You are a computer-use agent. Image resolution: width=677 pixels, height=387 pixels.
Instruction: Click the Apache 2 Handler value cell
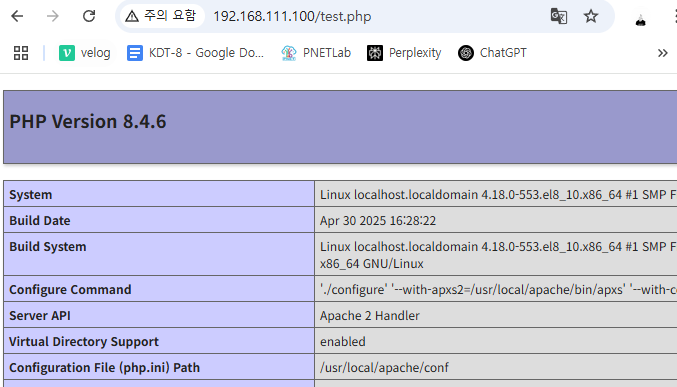[x=496, y=315]
